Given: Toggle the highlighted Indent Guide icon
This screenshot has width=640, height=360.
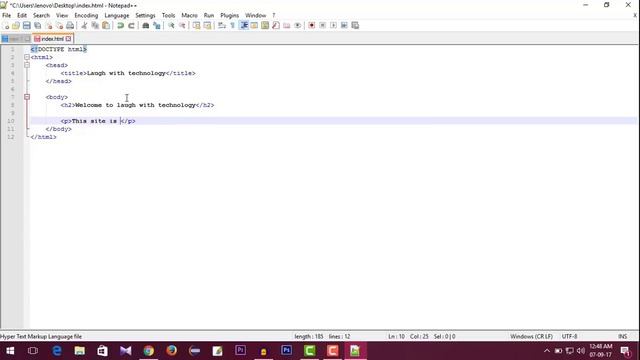Looking at the screenshot, I should (244, 26).
